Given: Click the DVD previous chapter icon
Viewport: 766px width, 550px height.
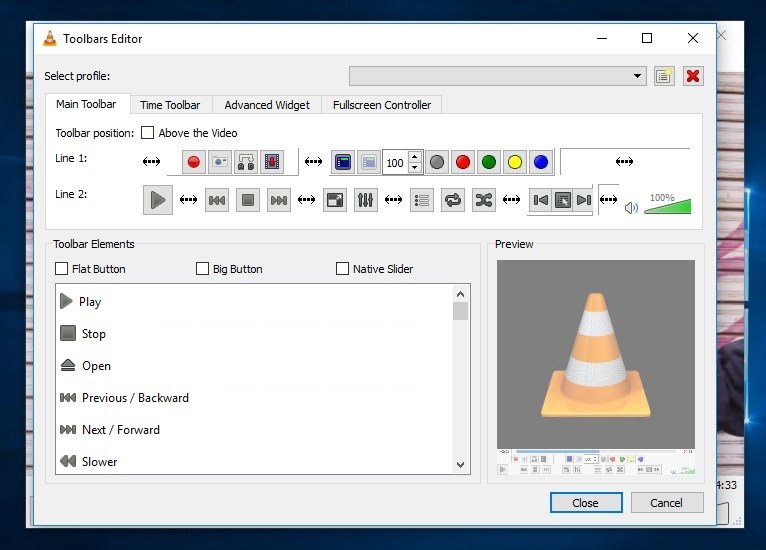Looking at the screenshot, I should 541,200.
